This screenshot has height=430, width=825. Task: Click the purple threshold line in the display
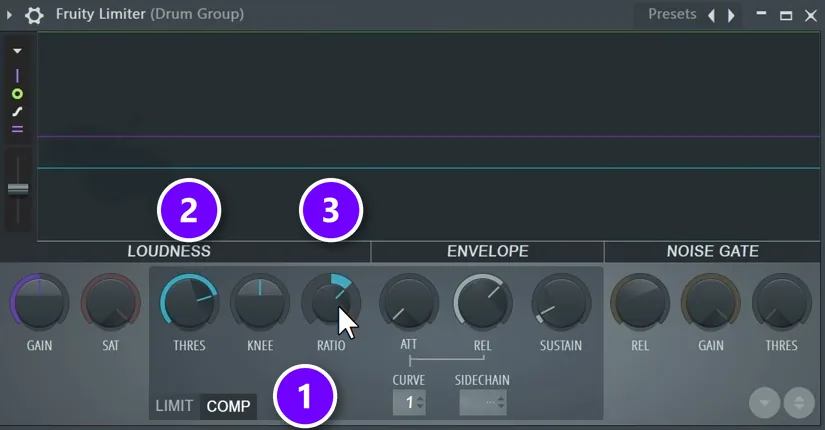429,137
